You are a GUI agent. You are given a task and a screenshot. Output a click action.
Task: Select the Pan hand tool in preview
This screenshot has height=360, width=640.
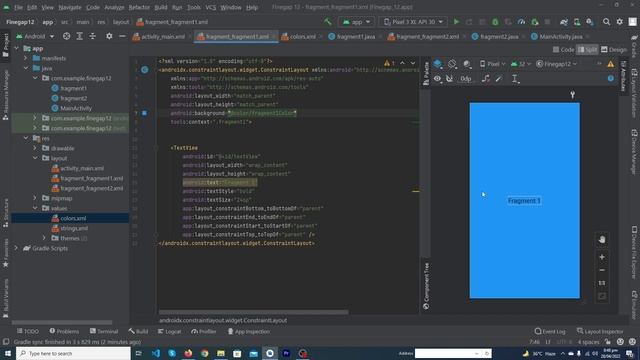point(602,240)
